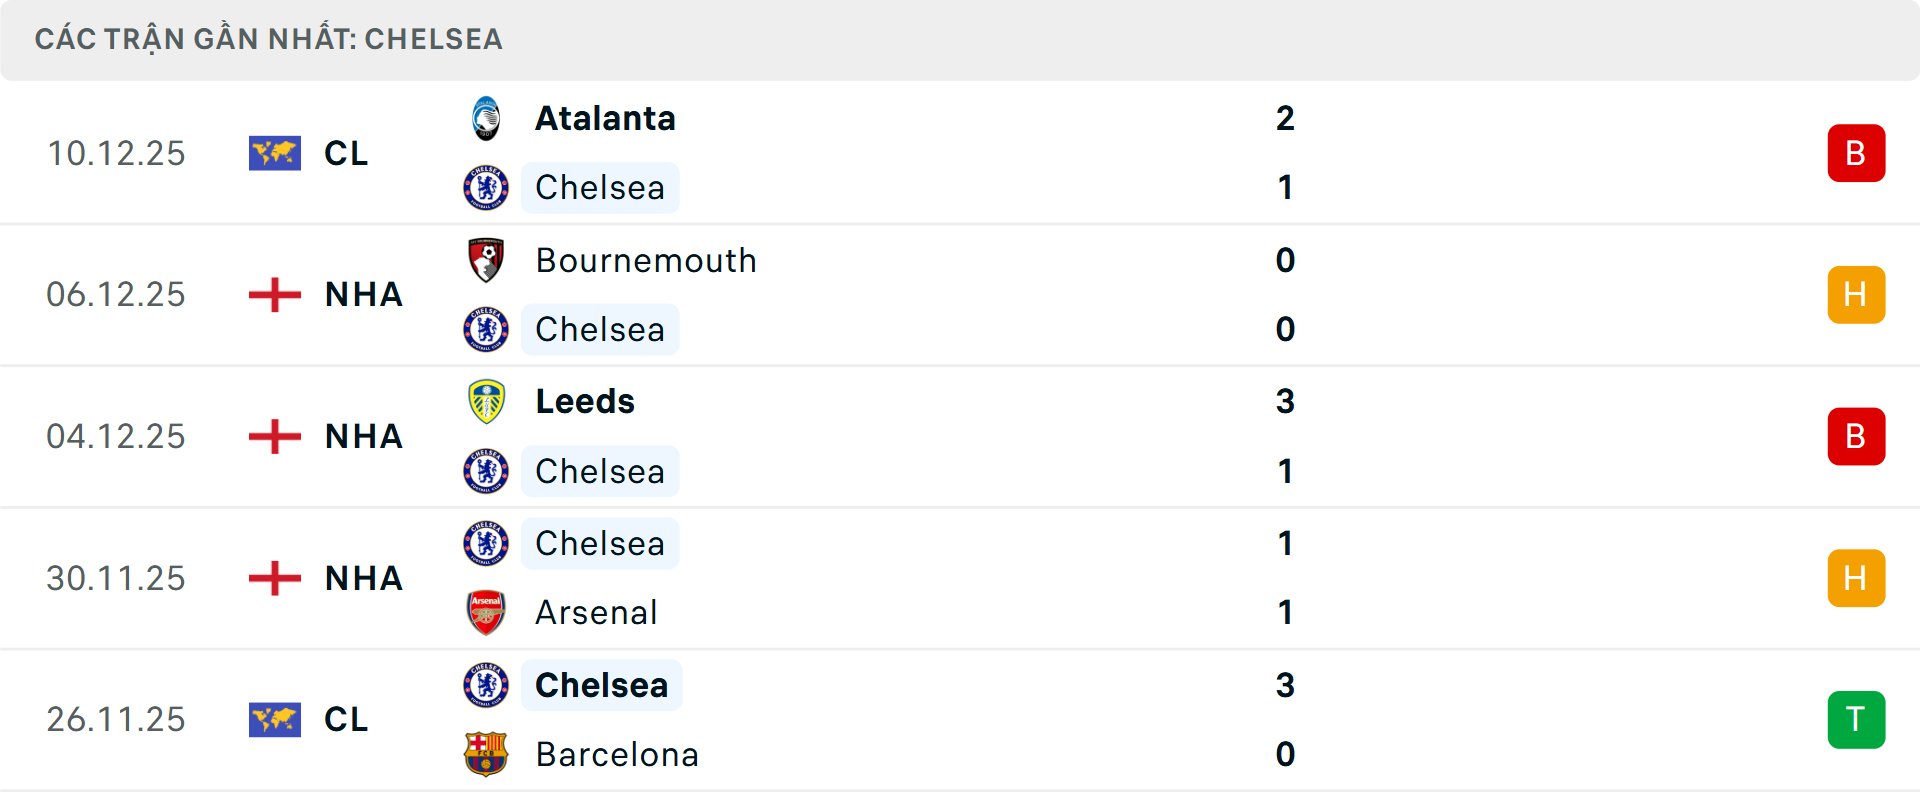Click the orange H badge for Bournemouth match
1920x792 pixels.
(1856, 295)
